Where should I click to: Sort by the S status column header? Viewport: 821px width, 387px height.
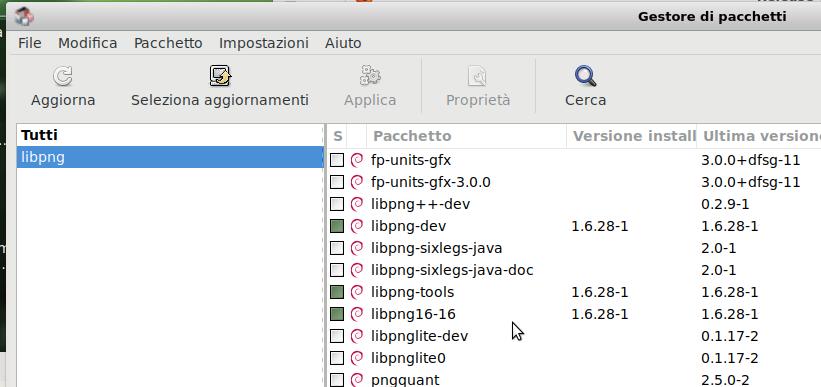click(338, 136)
